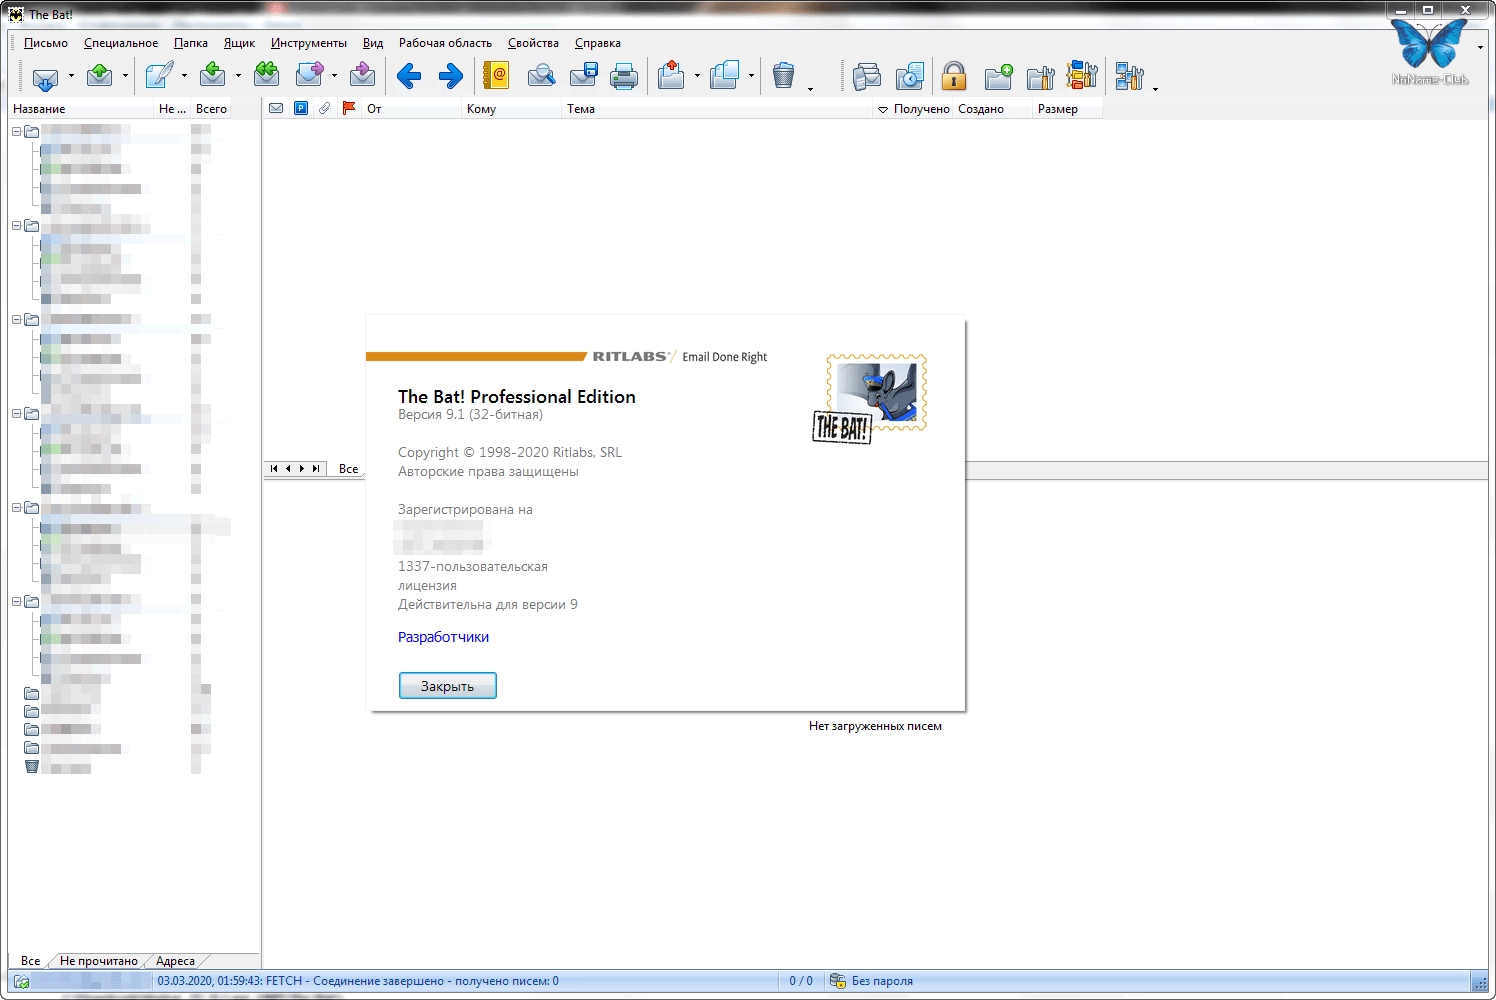Click the connection icon in status bar

21,981
